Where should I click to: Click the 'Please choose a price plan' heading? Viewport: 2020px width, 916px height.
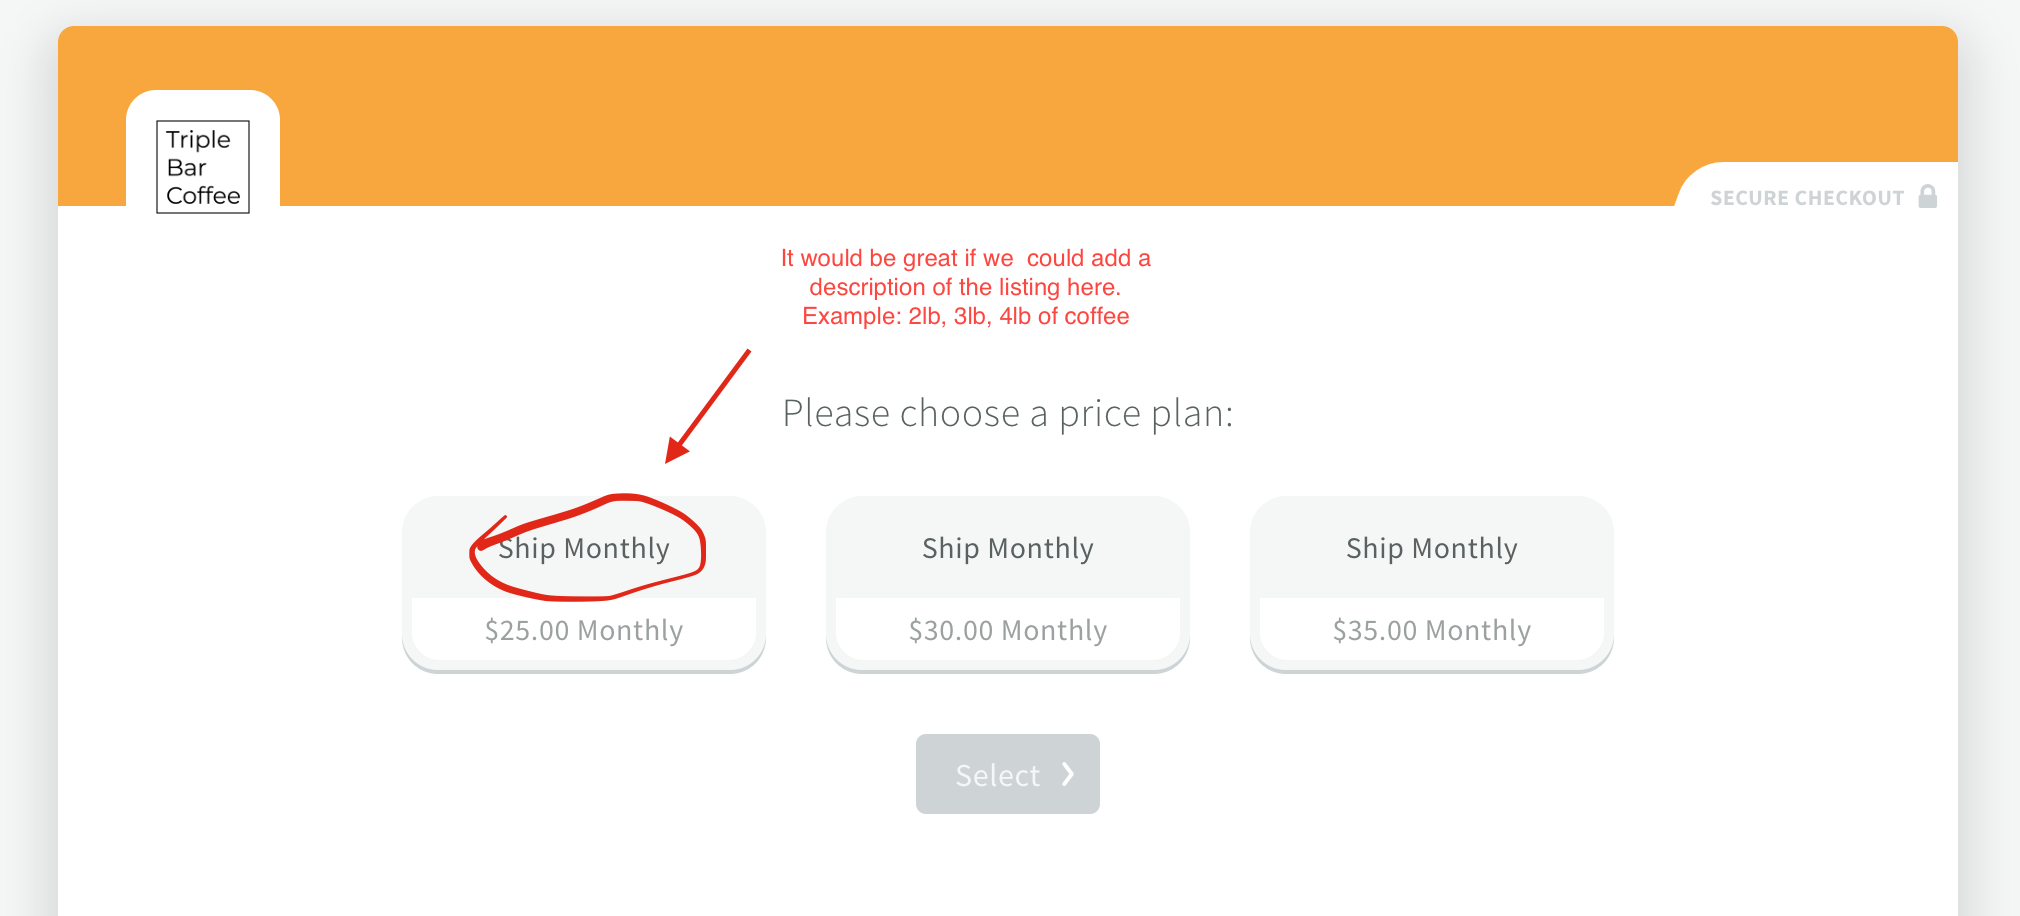(x=1008, y=413)
